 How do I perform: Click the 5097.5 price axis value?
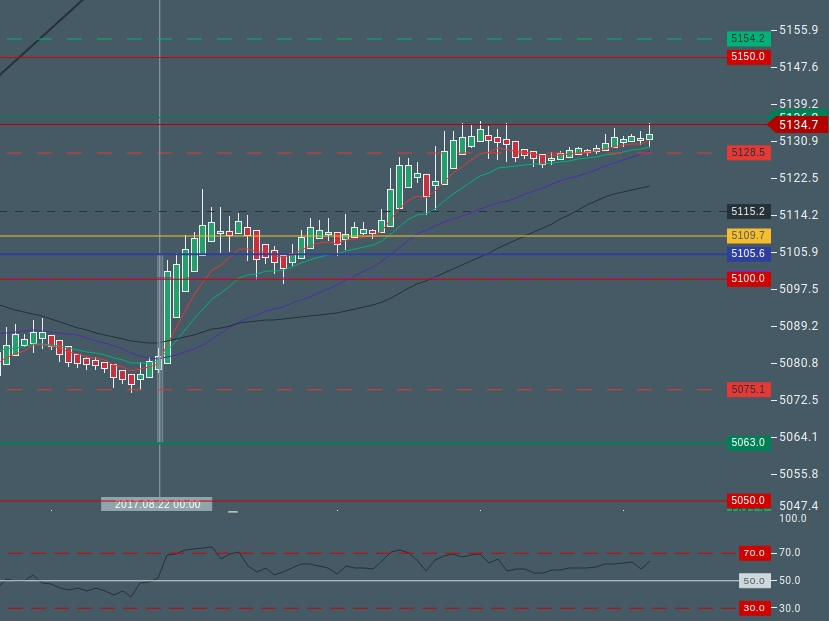pyautogui.click(x=798, y=289)
